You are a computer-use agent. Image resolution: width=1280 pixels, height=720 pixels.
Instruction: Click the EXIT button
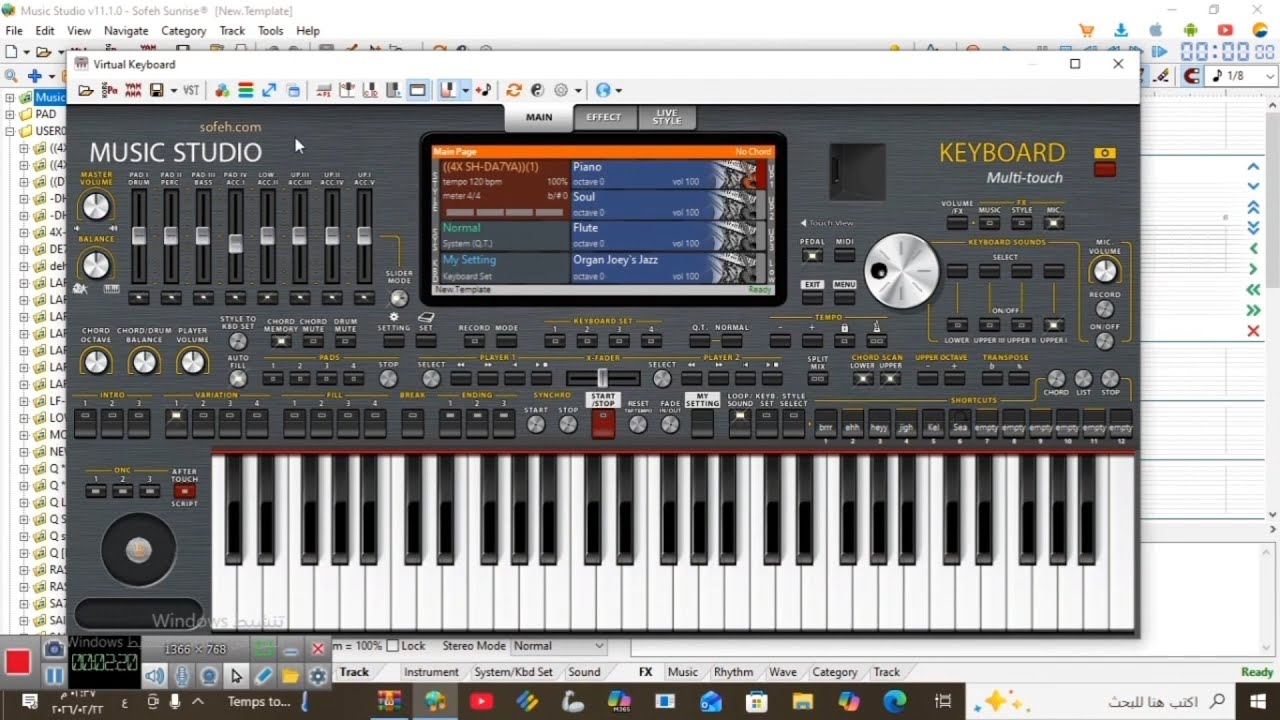coord(812,296)
